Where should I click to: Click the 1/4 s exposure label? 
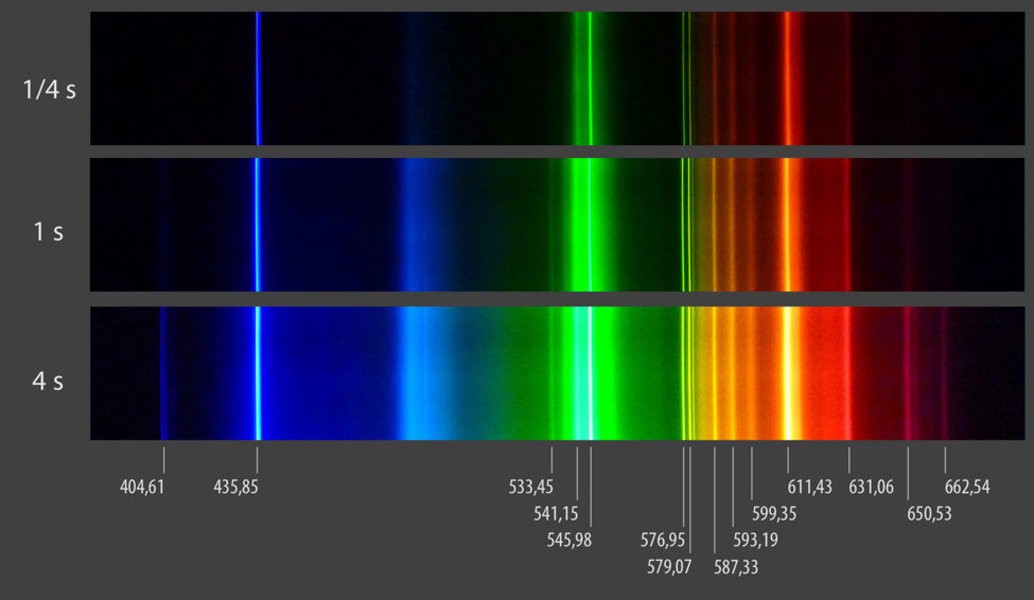pyautogui.click(x=49, y=89)
